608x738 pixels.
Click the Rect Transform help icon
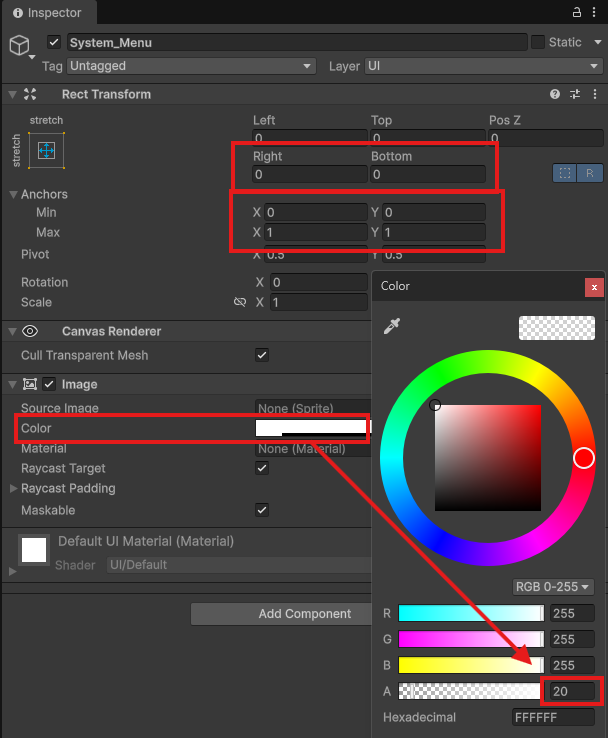click(555, 94)
